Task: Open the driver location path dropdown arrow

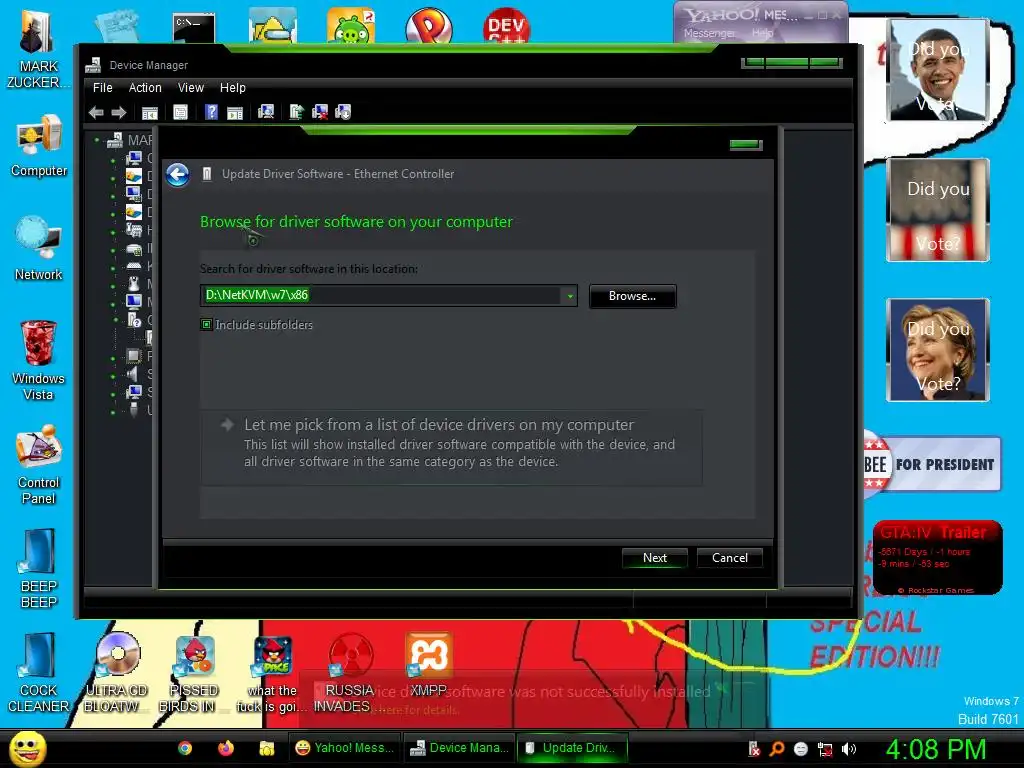Action: [569, 296]
